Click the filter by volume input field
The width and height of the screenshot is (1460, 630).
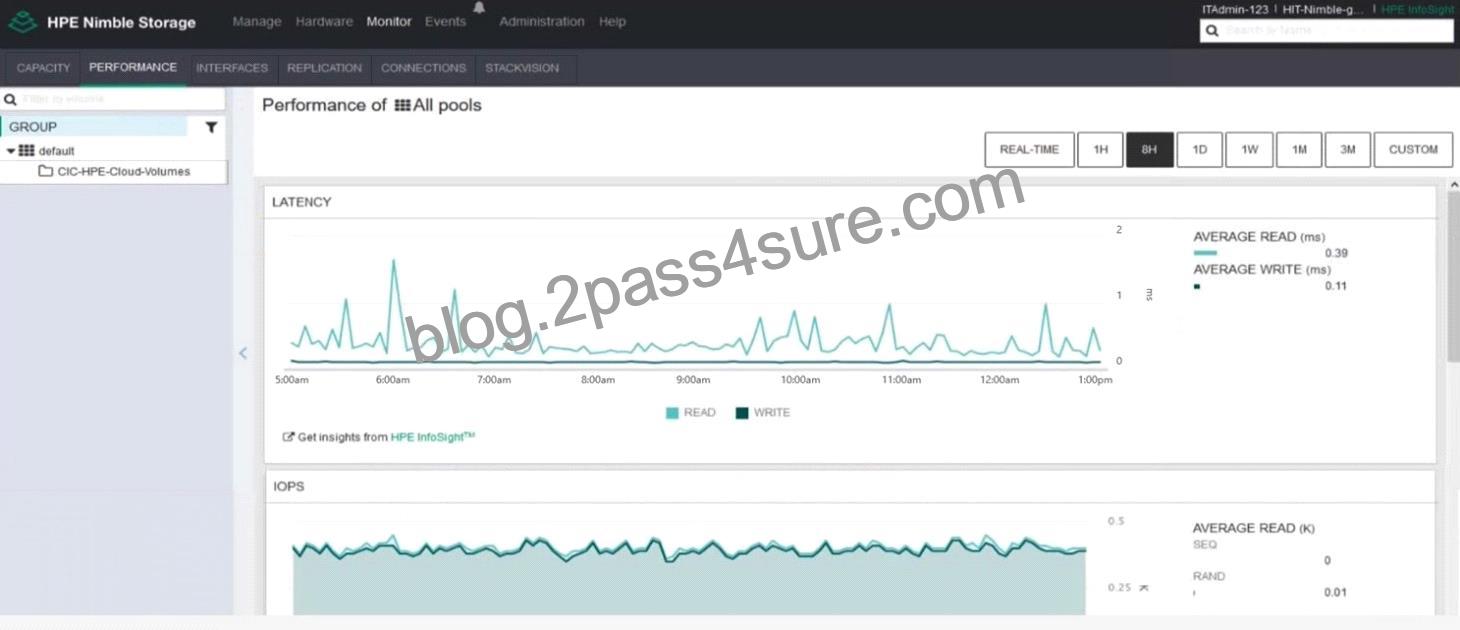coord(113,99)
